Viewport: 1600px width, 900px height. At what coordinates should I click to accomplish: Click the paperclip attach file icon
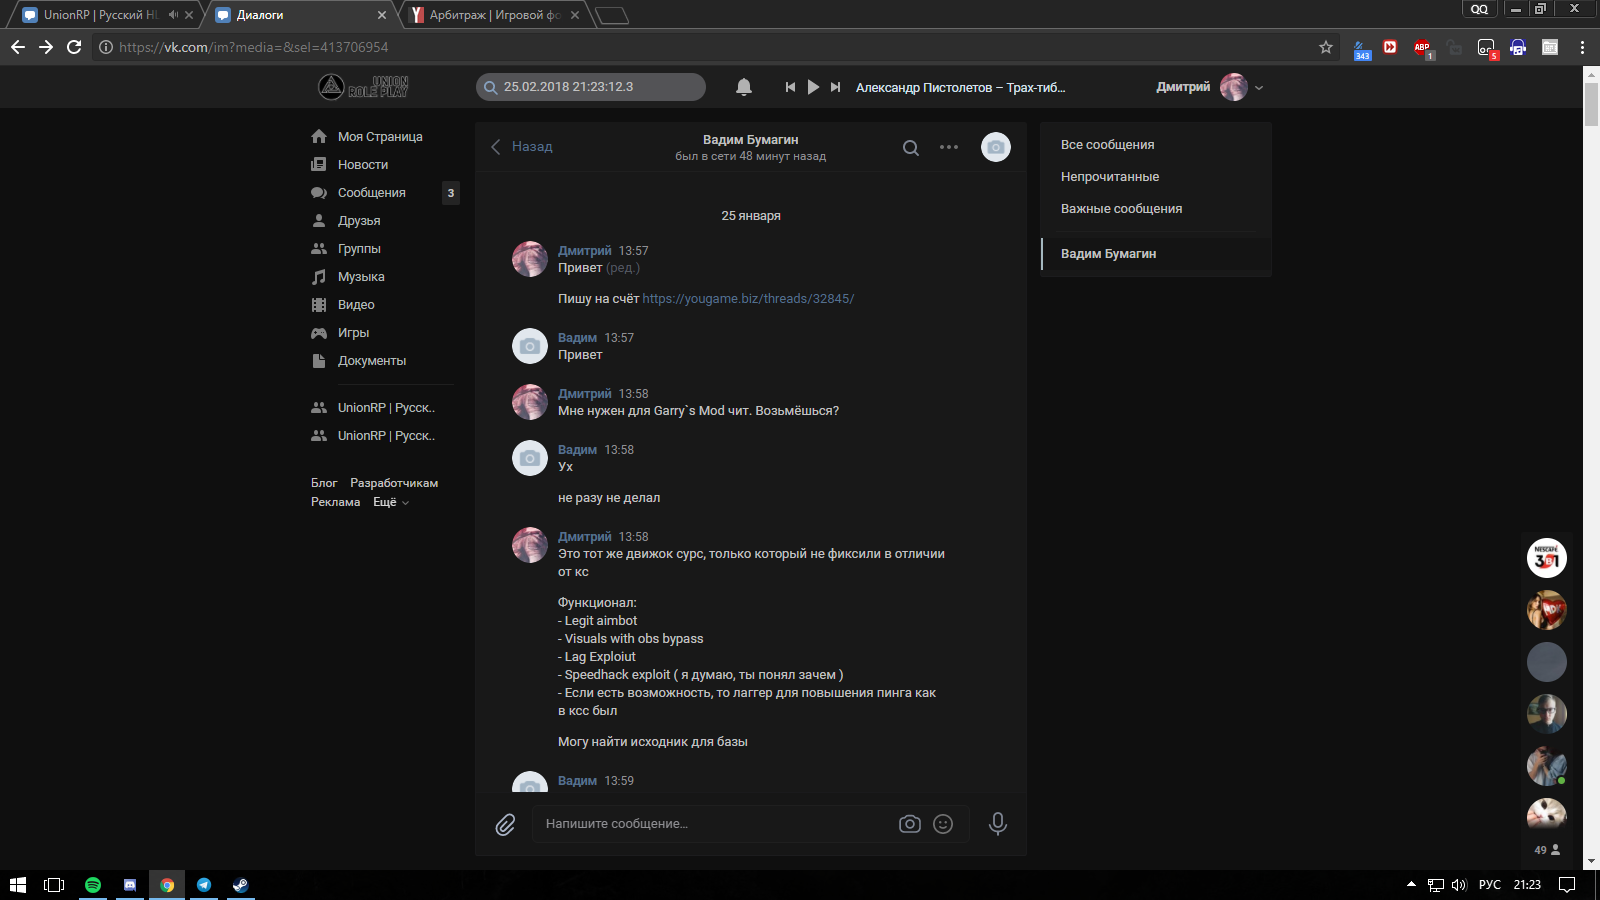(505, 824)
